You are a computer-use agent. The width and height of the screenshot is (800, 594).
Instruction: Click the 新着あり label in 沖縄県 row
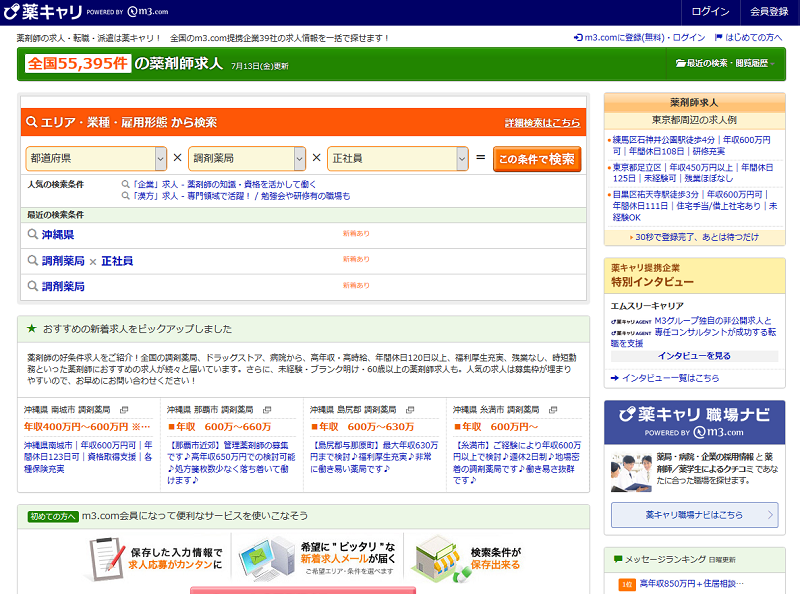tap(356, 234)
